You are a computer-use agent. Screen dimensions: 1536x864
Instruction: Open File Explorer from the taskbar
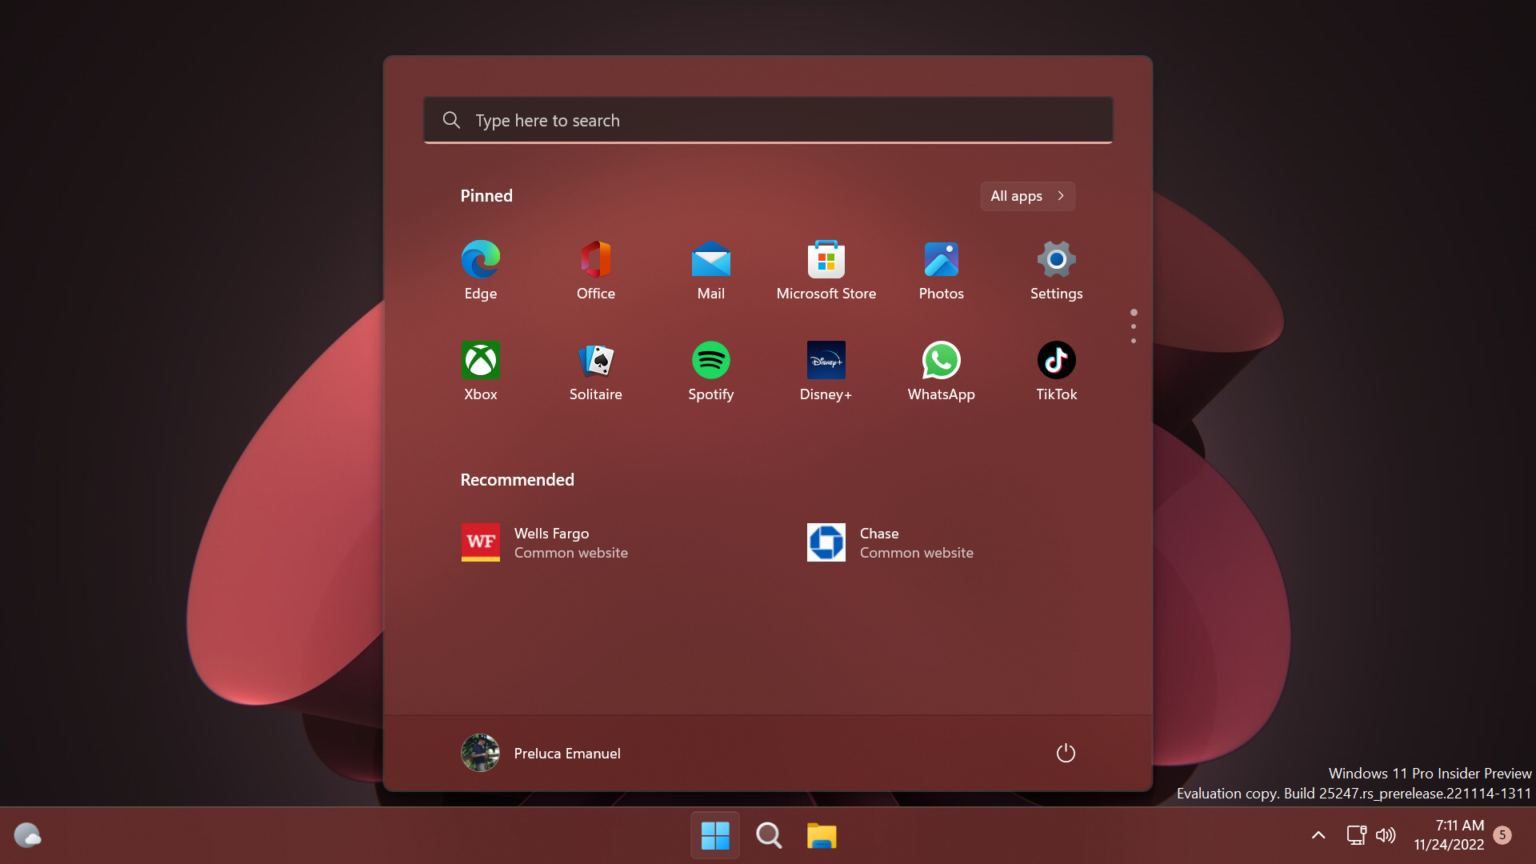(x=822, y=835)
